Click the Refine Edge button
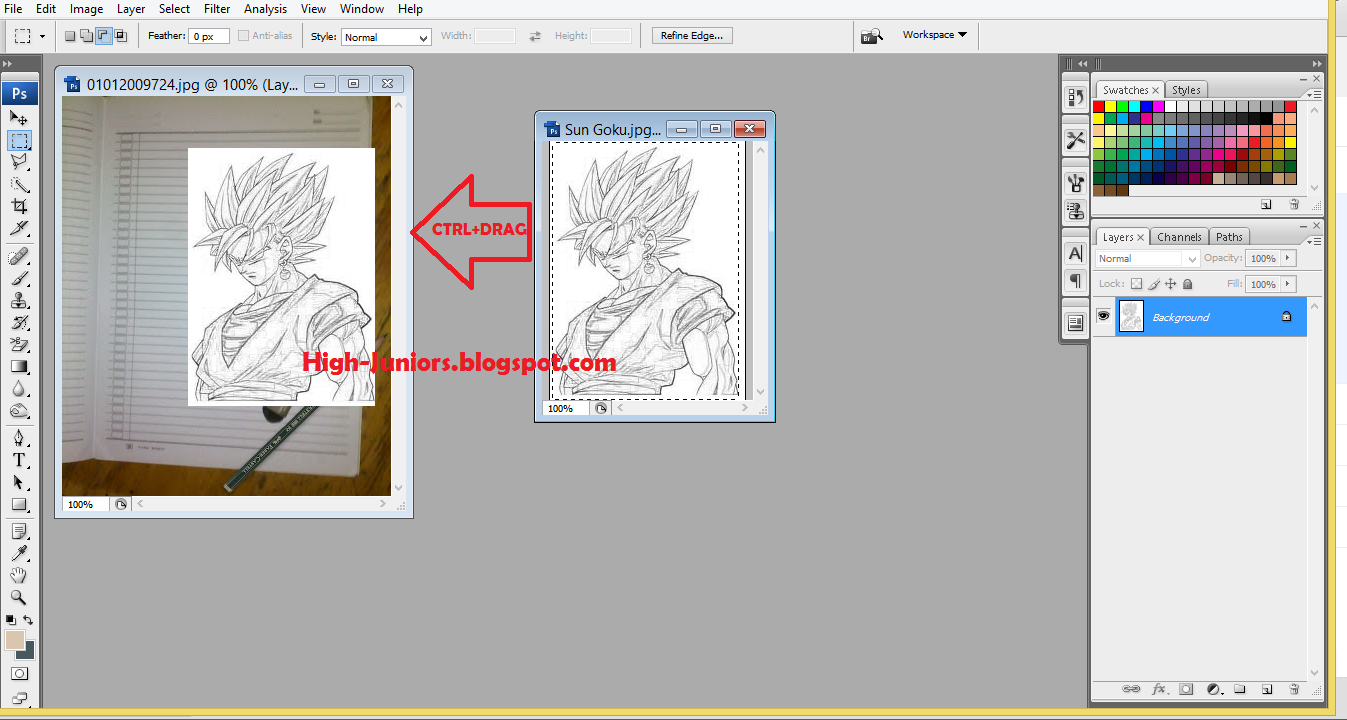 (x=692, y=35)
